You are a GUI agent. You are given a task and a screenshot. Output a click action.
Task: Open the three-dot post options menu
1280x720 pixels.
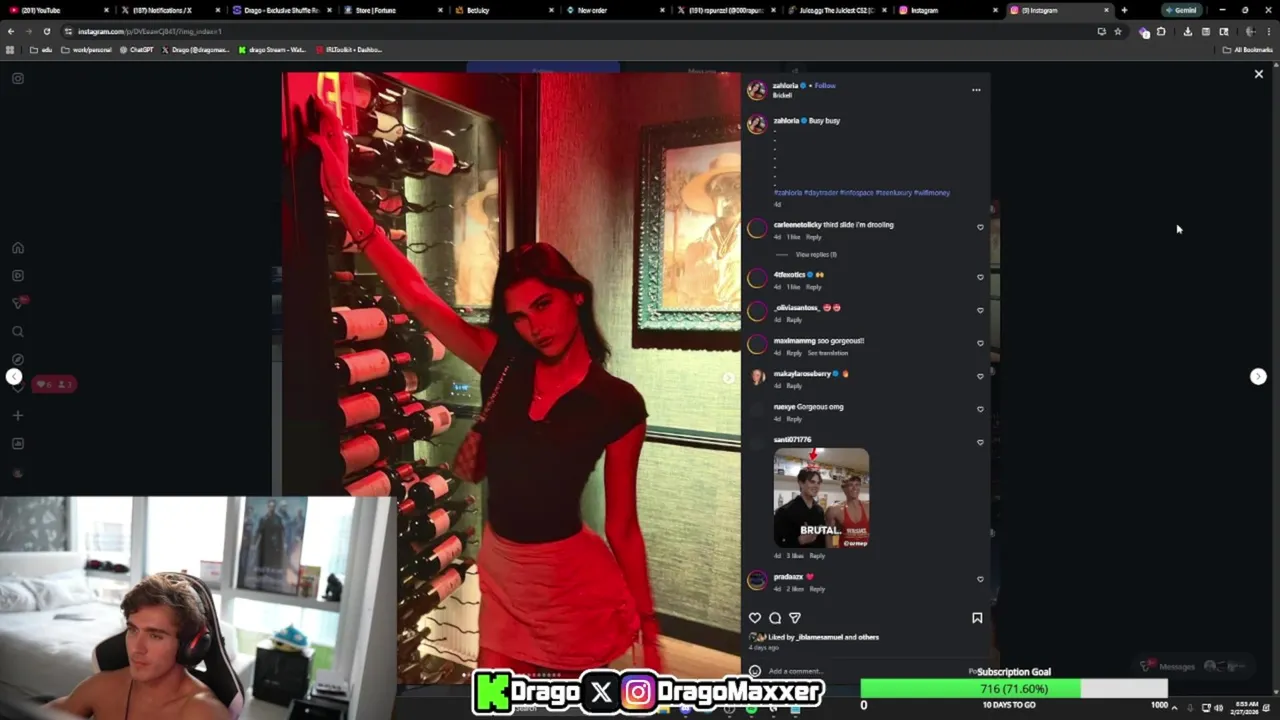[x=976, y=90]
